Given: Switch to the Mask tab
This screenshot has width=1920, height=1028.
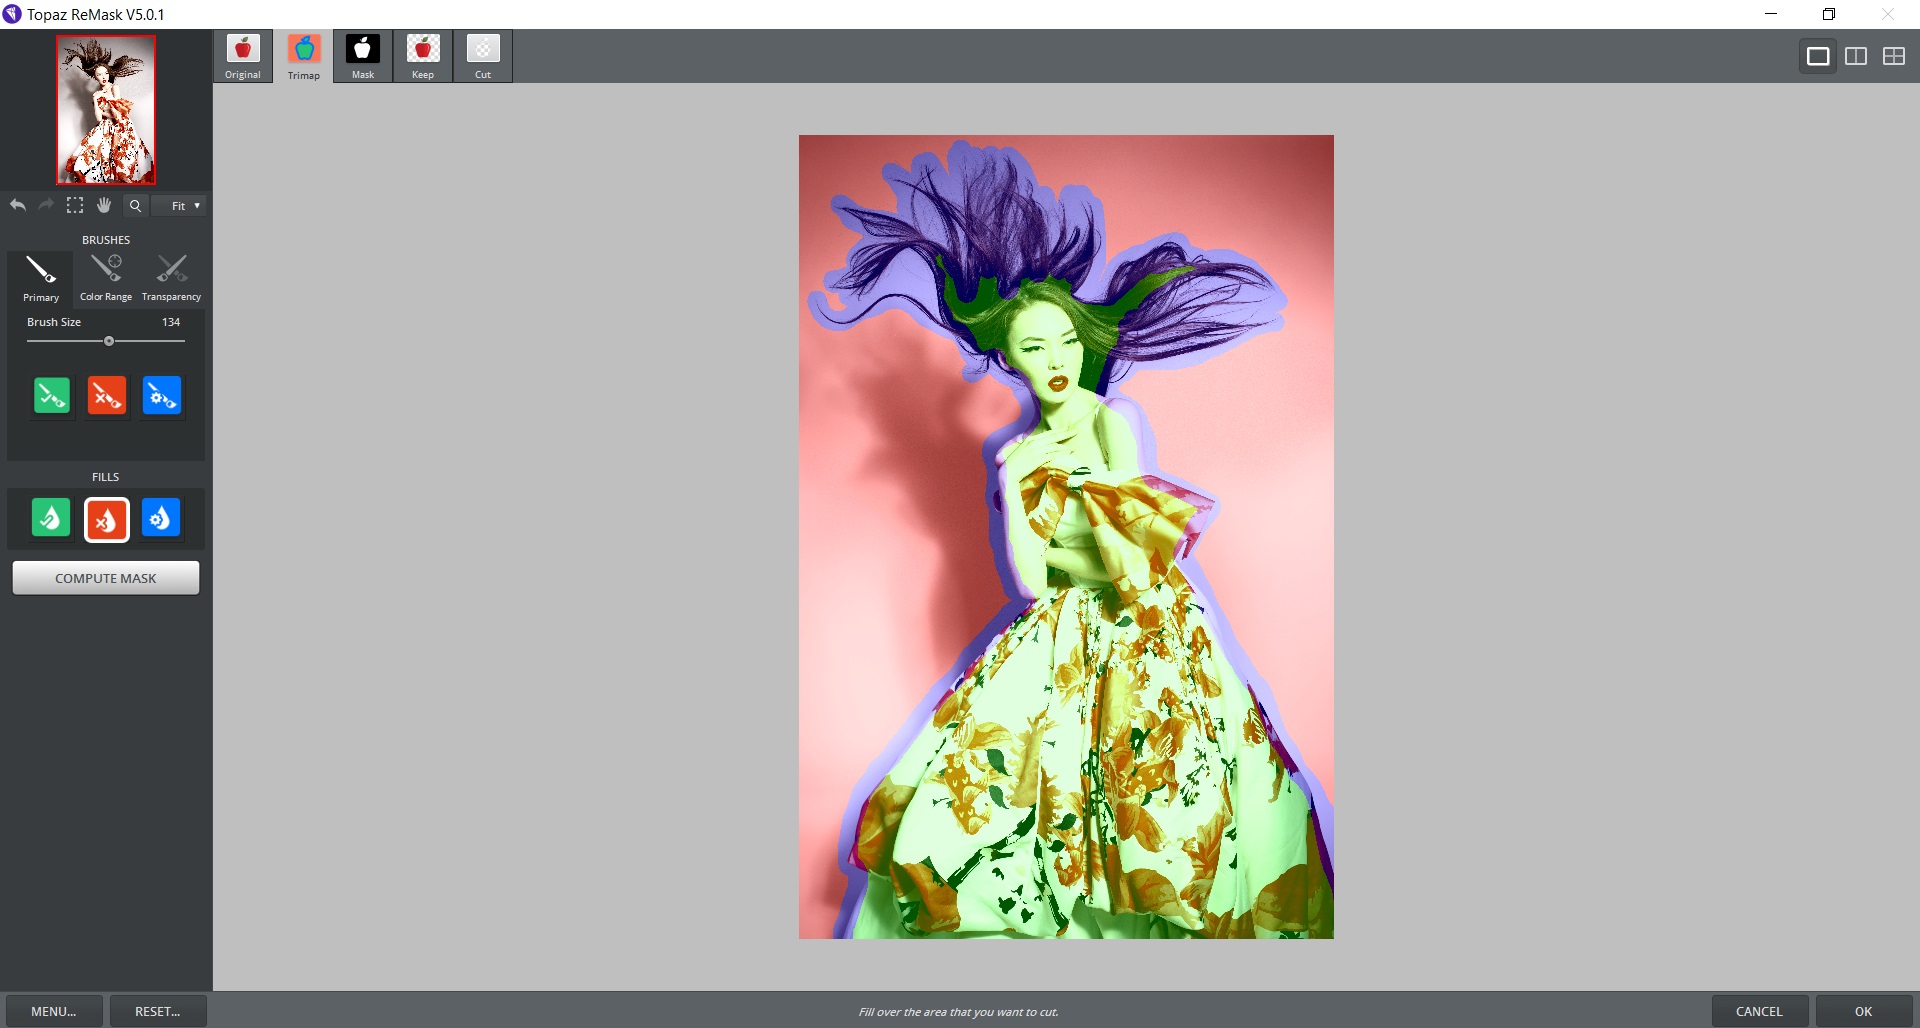Looking at the screenshot, I should coord(362,56).
